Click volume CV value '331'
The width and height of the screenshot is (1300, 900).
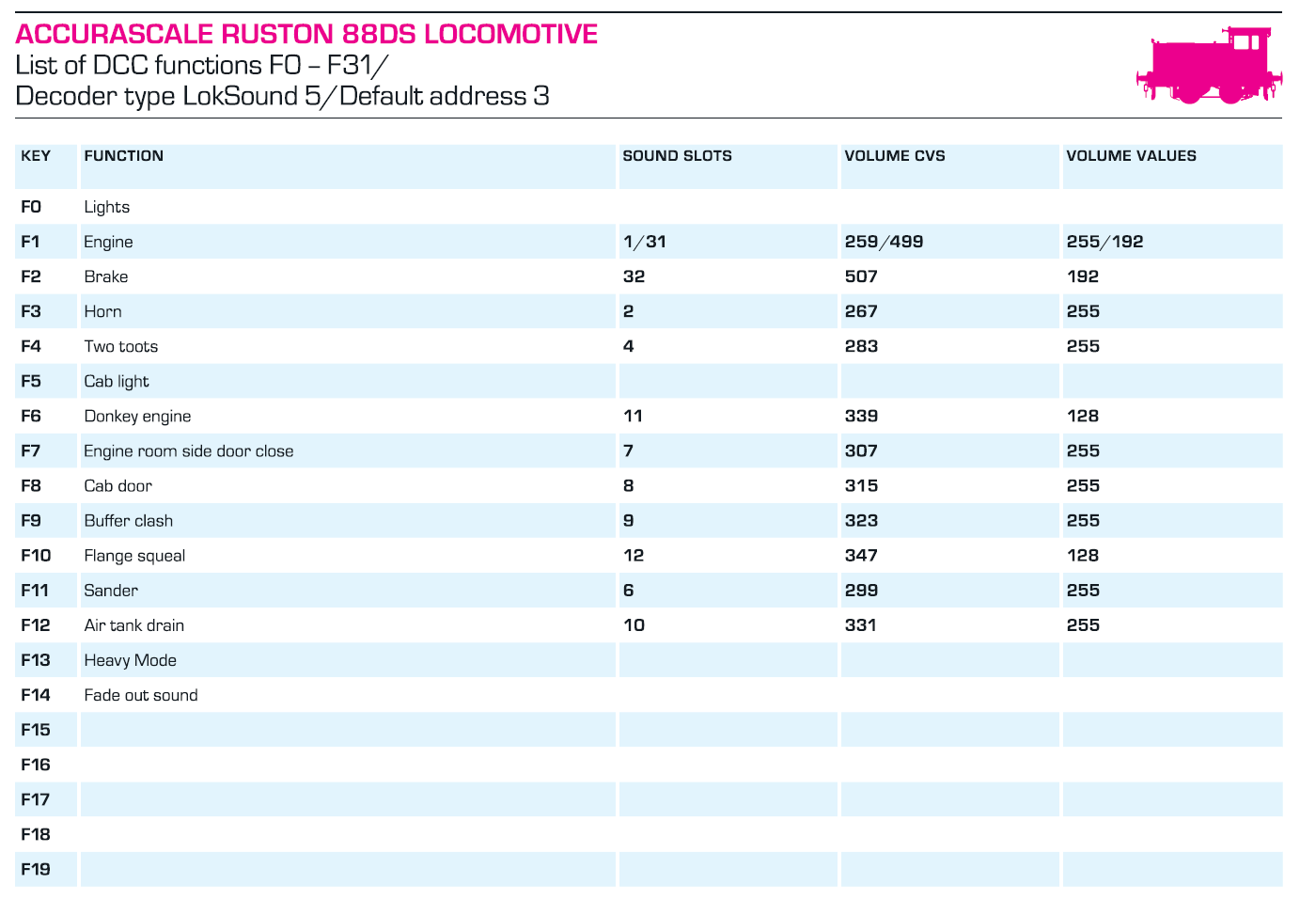click(x=861, y=626)
